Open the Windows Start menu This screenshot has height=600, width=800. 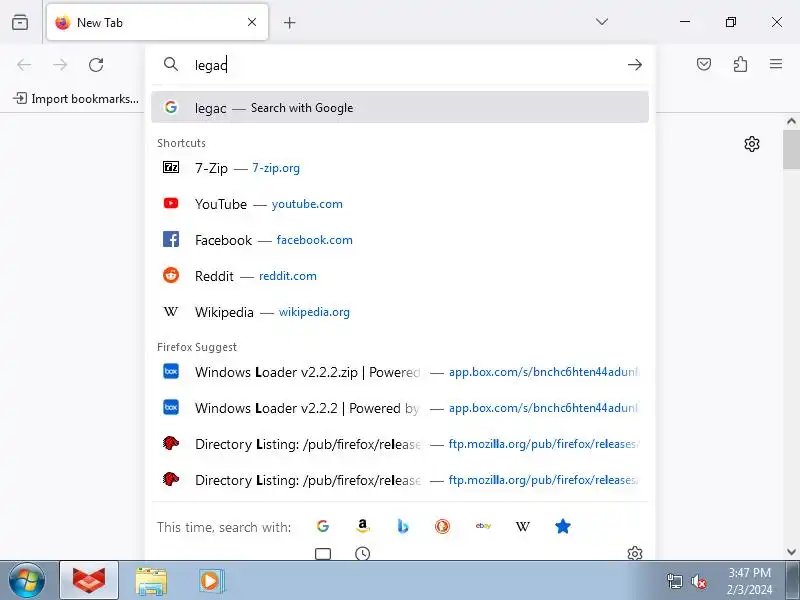tap(27, 581)
